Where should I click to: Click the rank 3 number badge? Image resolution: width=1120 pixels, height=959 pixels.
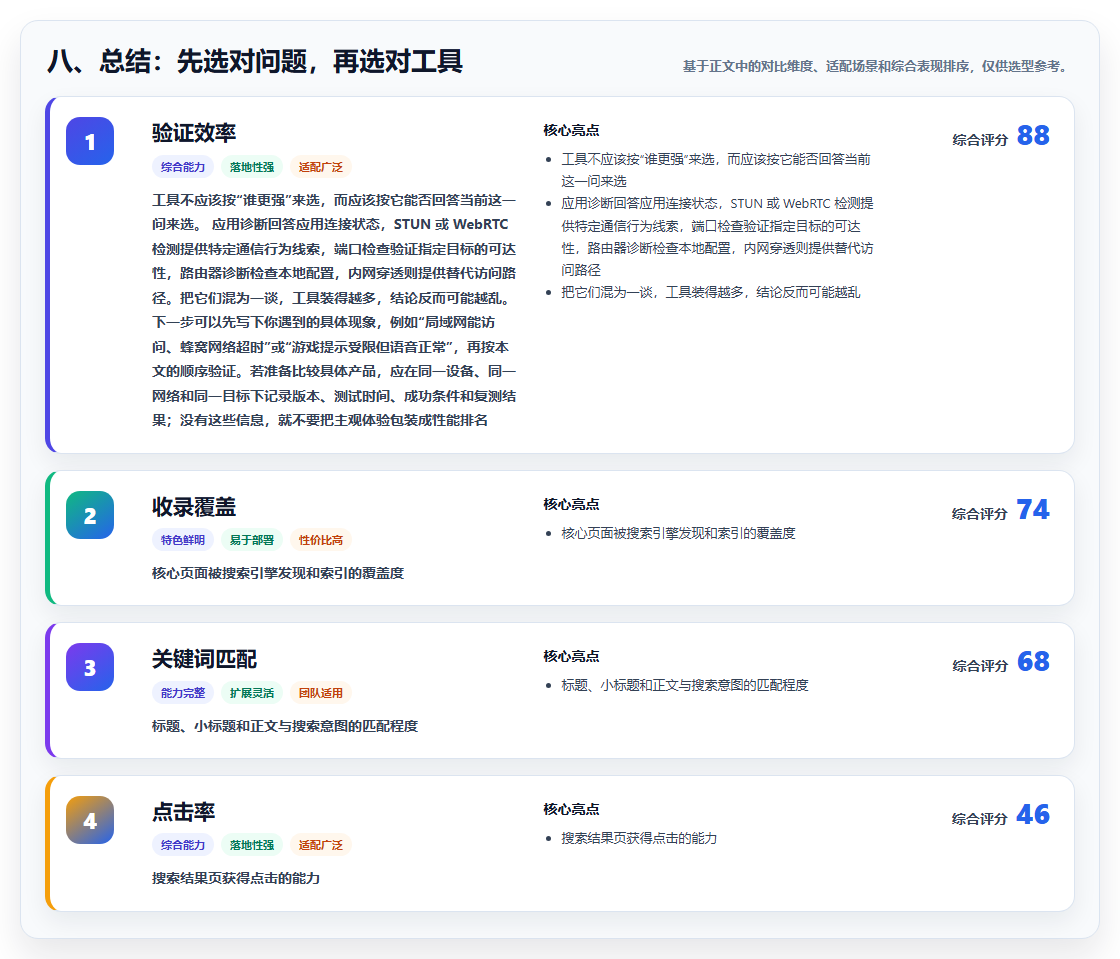pos(90,667)
